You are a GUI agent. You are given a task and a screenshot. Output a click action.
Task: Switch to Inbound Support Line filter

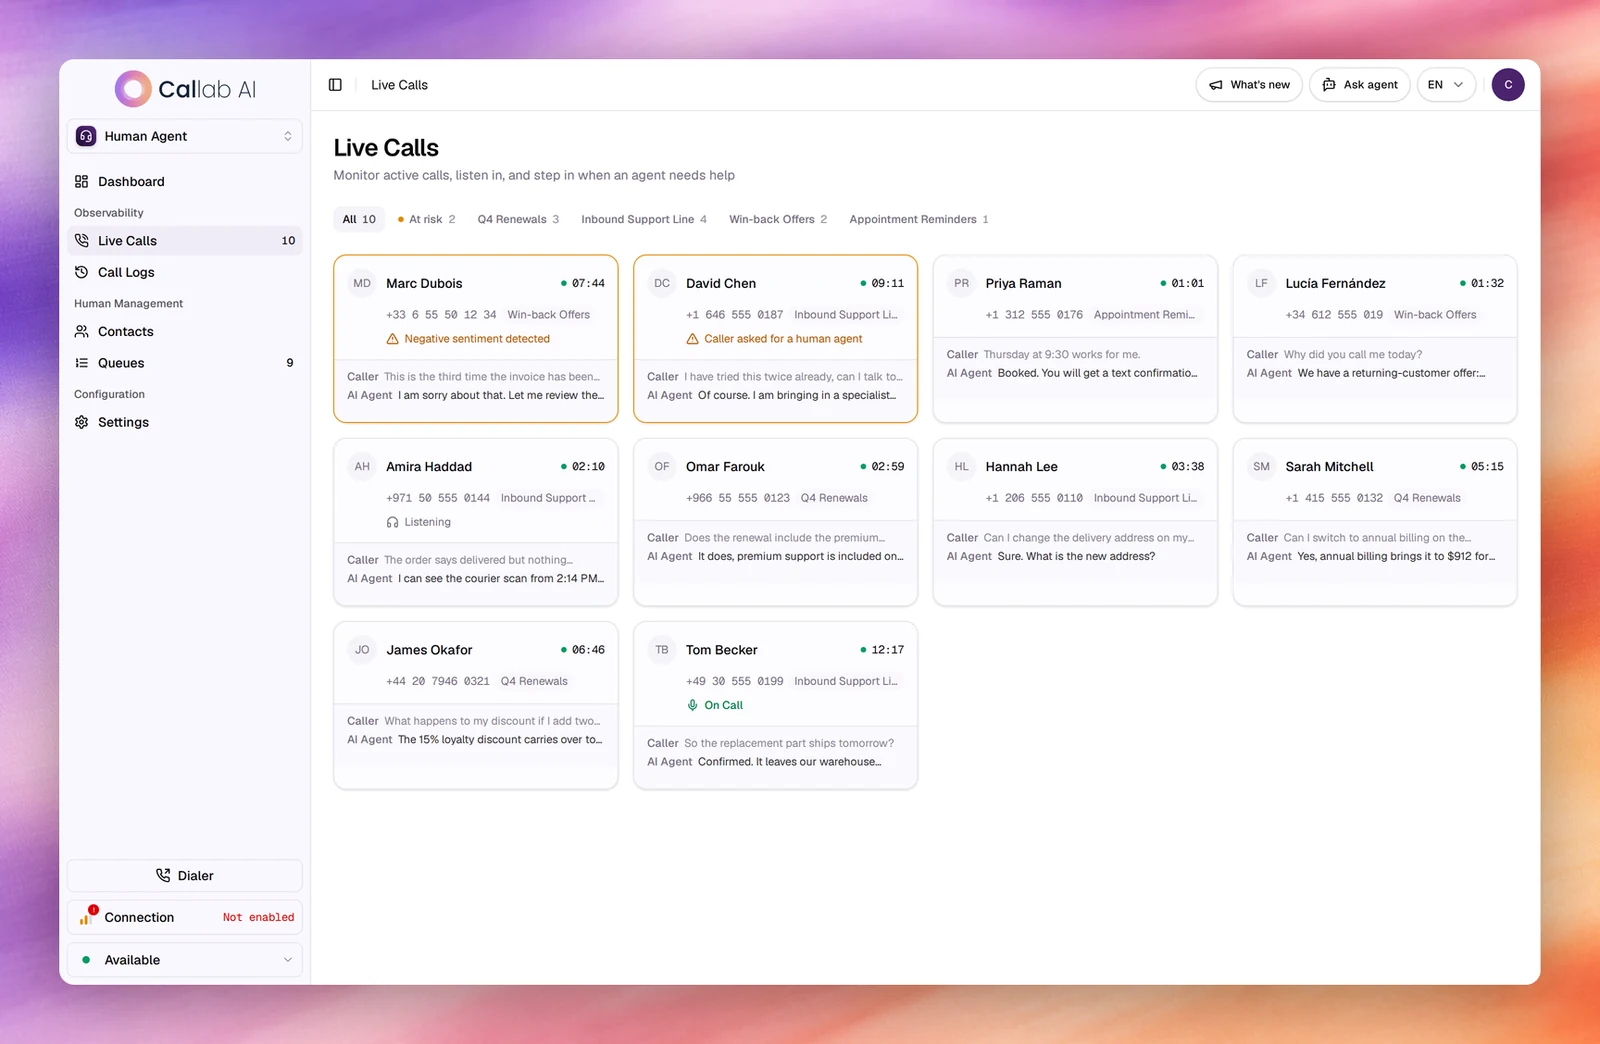click(x=644, y=219)
